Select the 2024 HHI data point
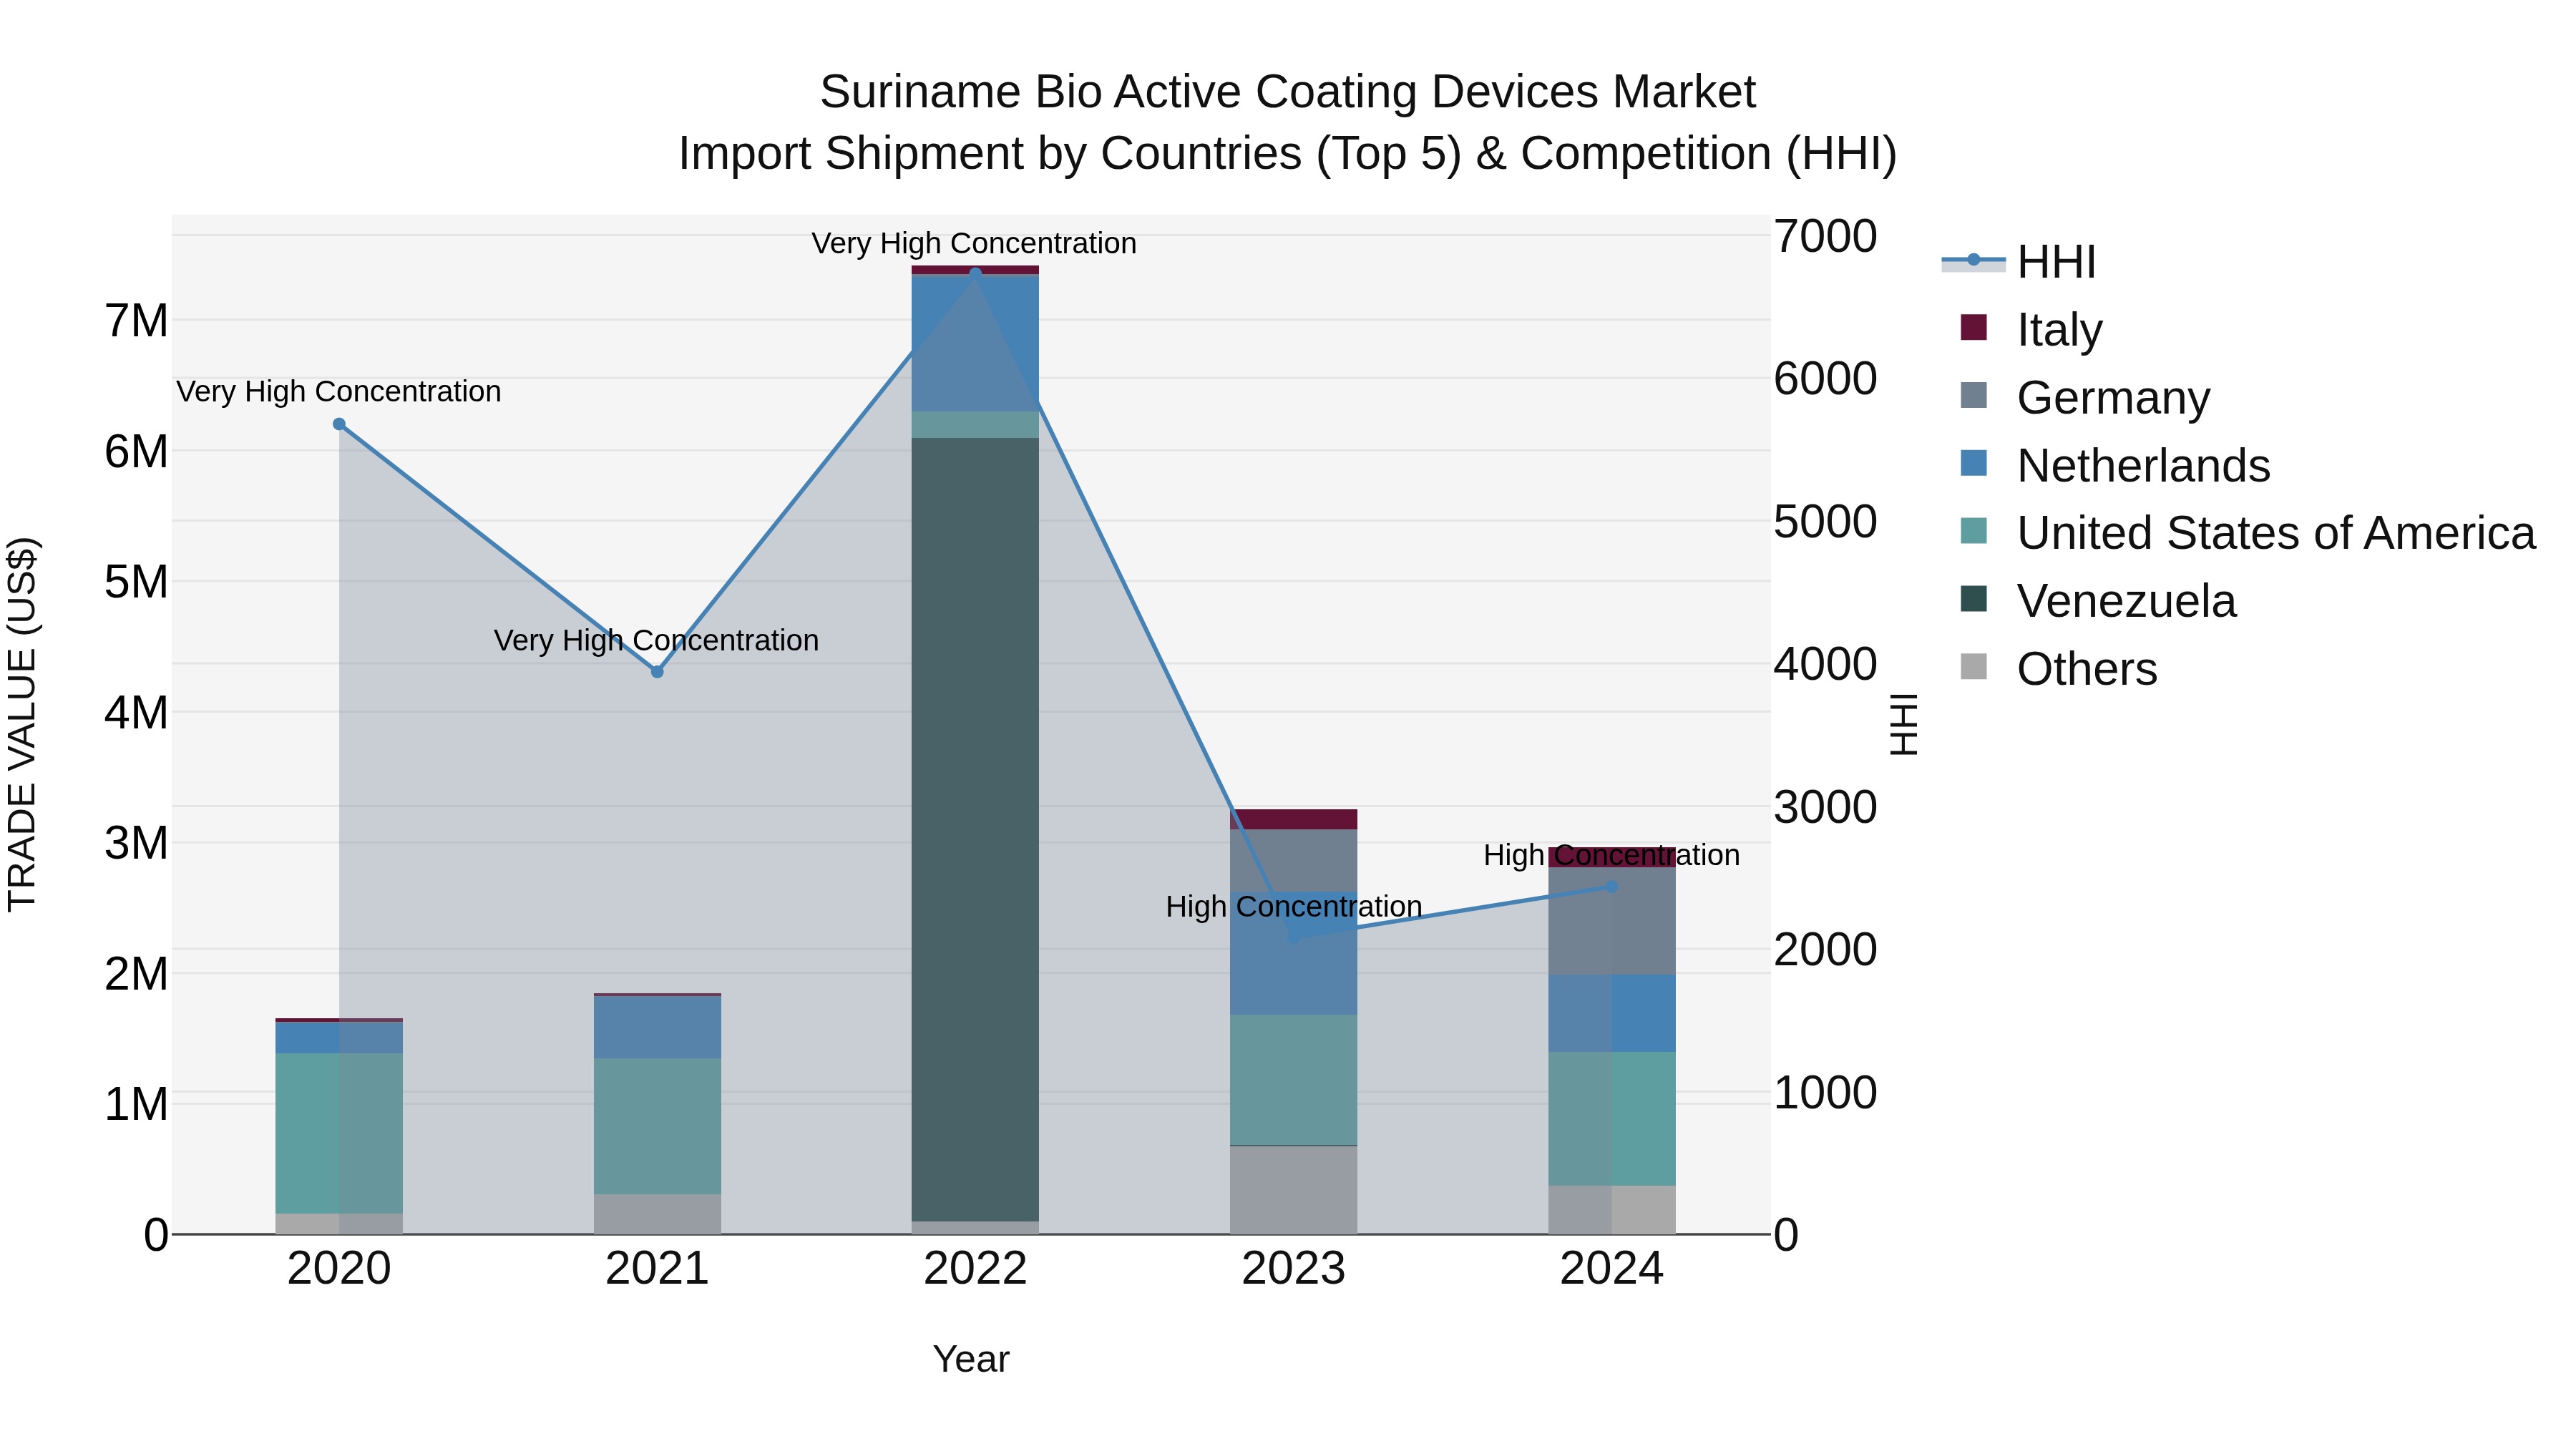2576x1449 pixels. pyautogui.click(x=1612, y=887)
